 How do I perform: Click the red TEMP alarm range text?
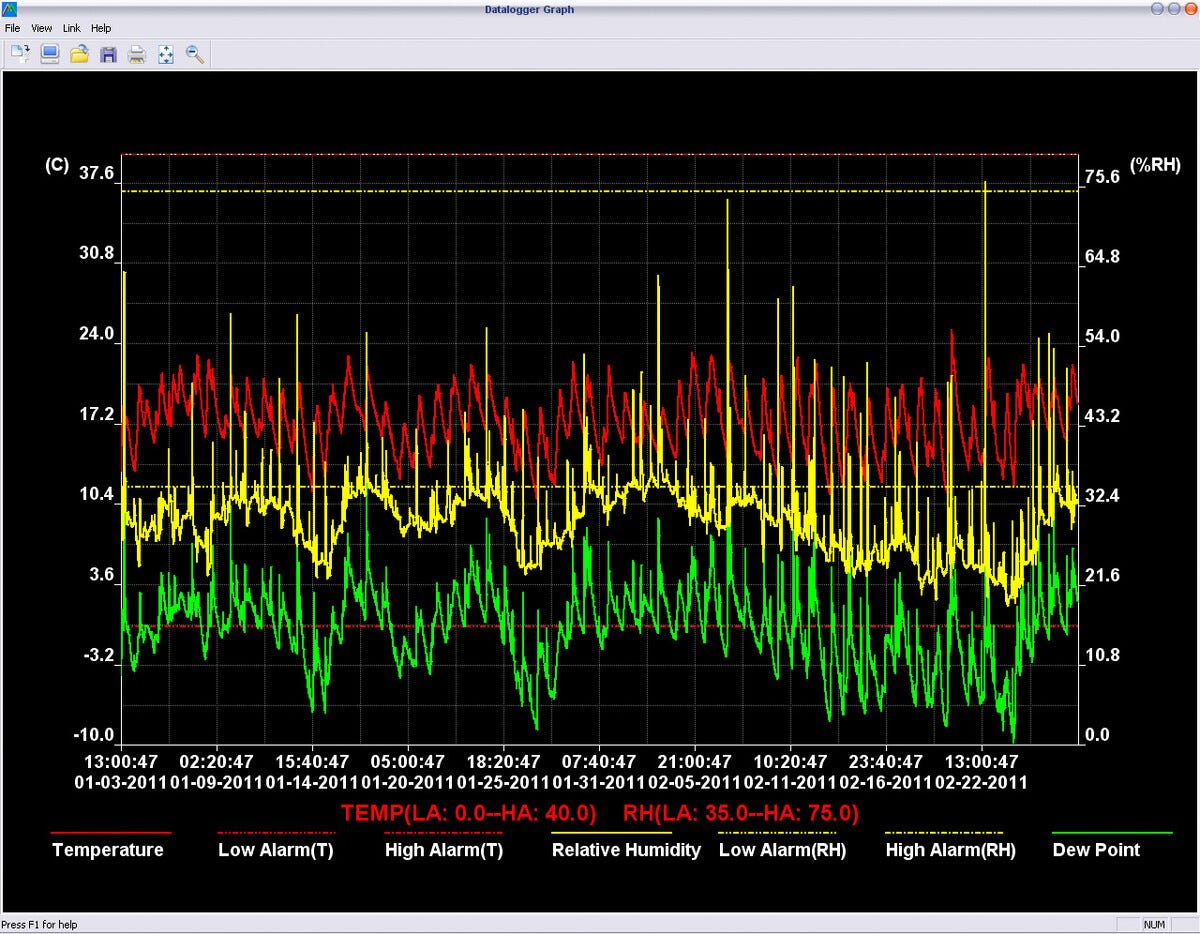[x=469, y=813]
